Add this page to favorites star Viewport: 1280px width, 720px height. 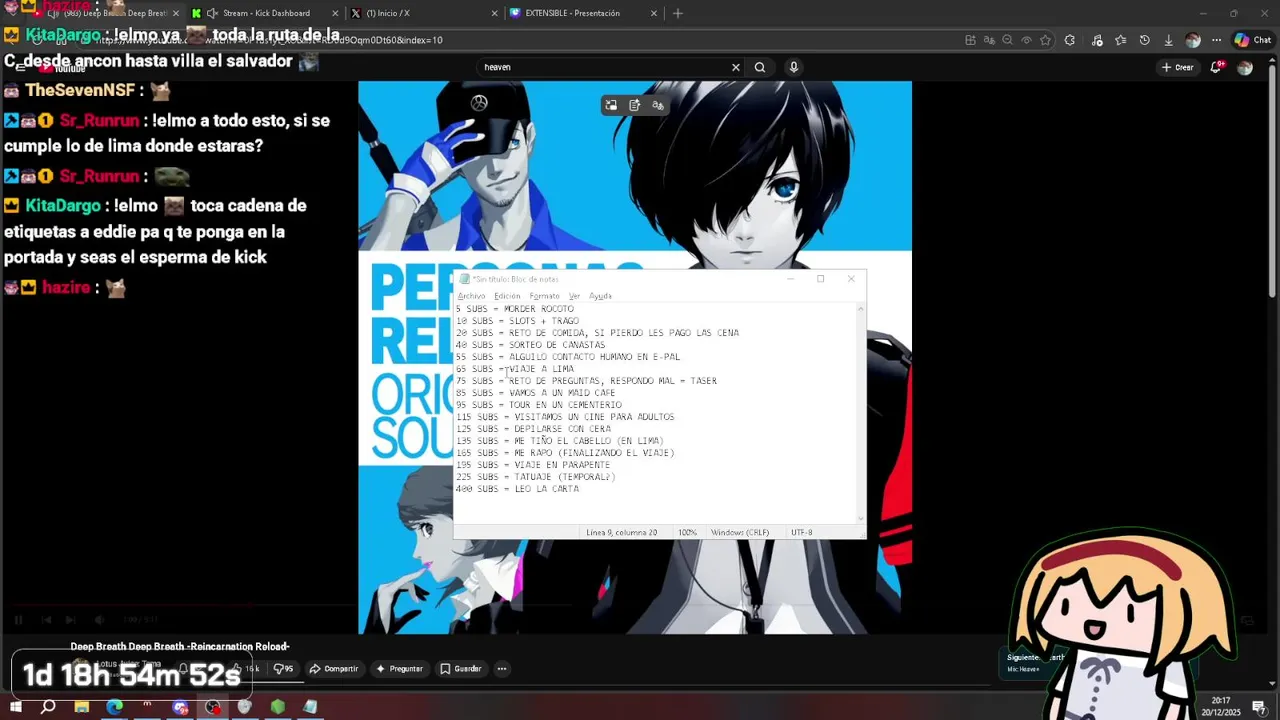click(x=1045, y=40)
